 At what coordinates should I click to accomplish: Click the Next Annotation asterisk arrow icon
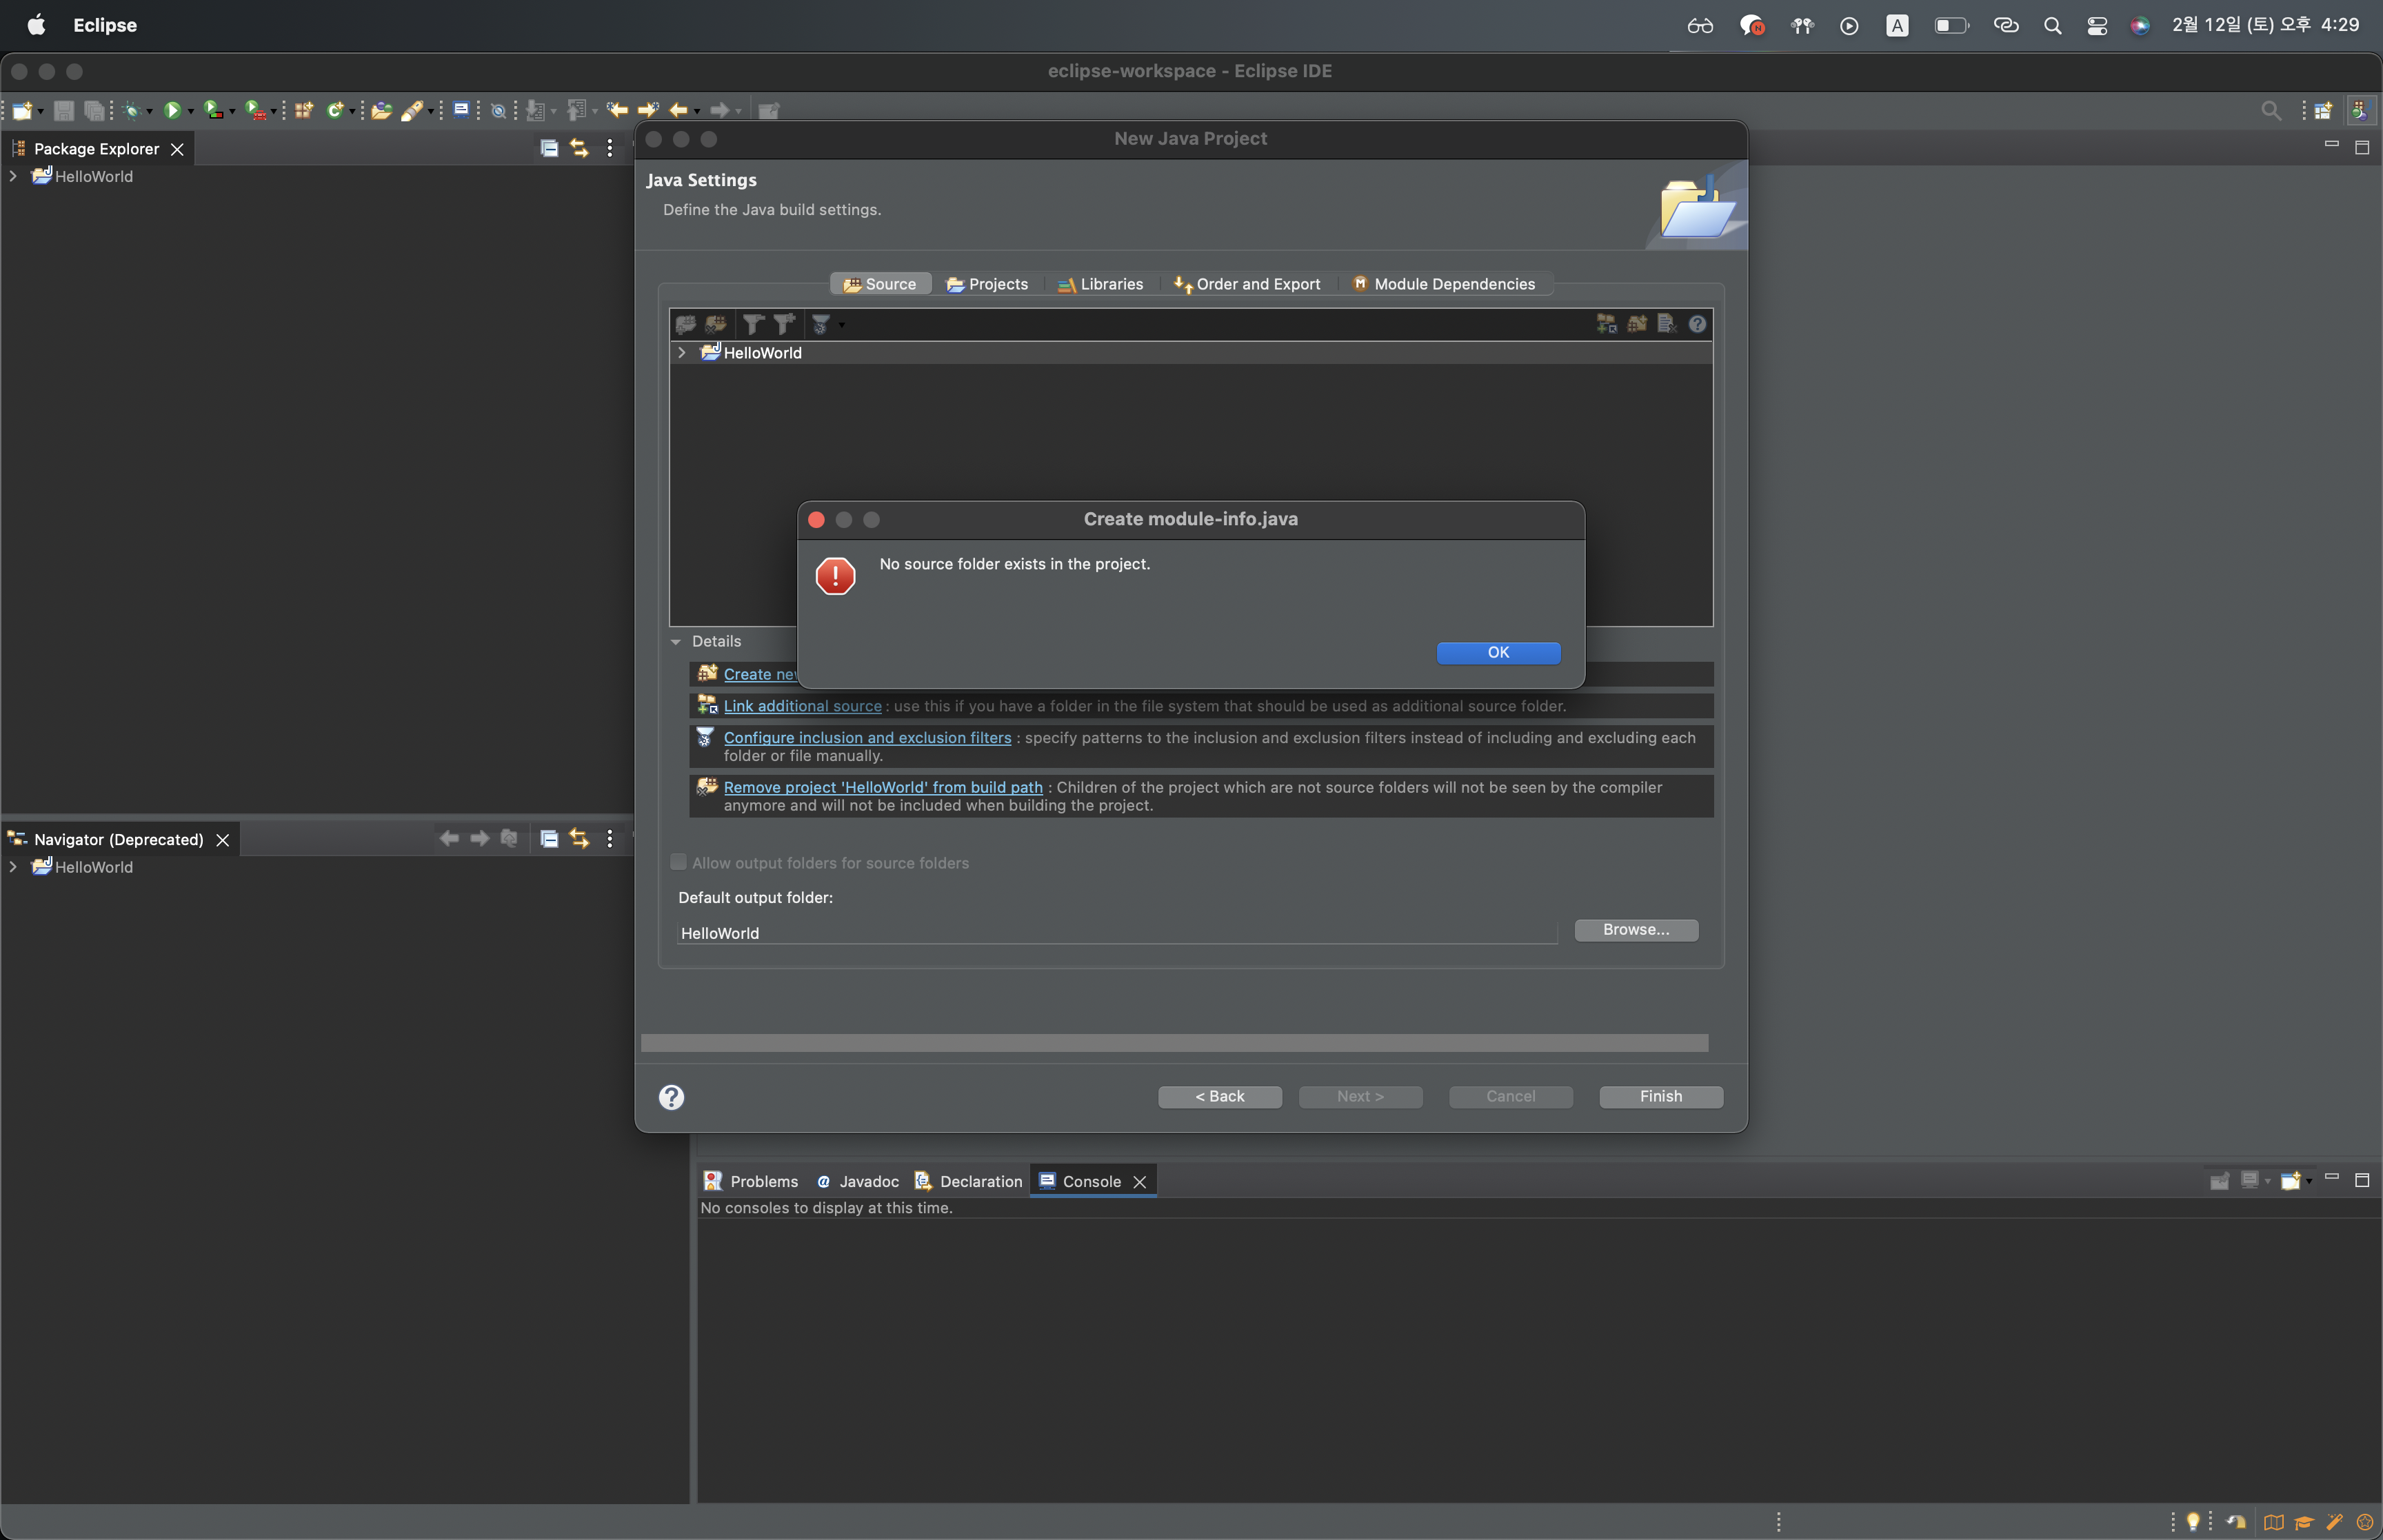click(648, 109)
